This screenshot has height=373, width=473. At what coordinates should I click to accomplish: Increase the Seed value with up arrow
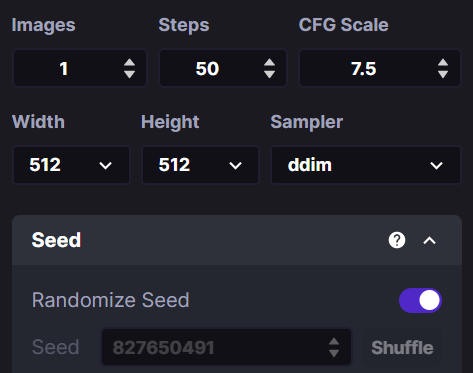point(334,342)
